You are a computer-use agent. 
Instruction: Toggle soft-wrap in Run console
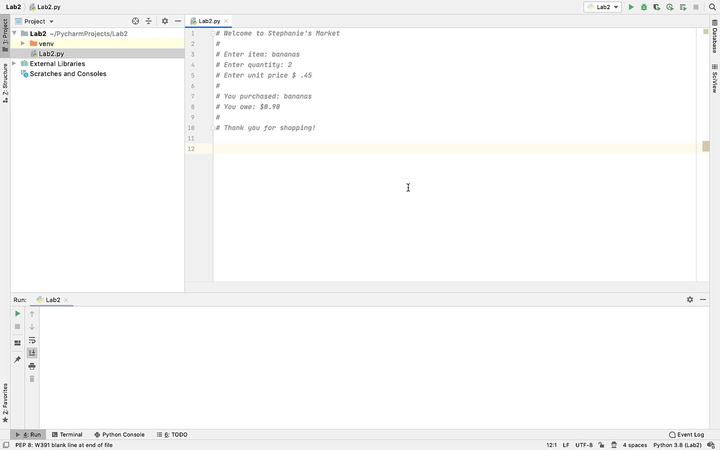click(x=32, y=340)
